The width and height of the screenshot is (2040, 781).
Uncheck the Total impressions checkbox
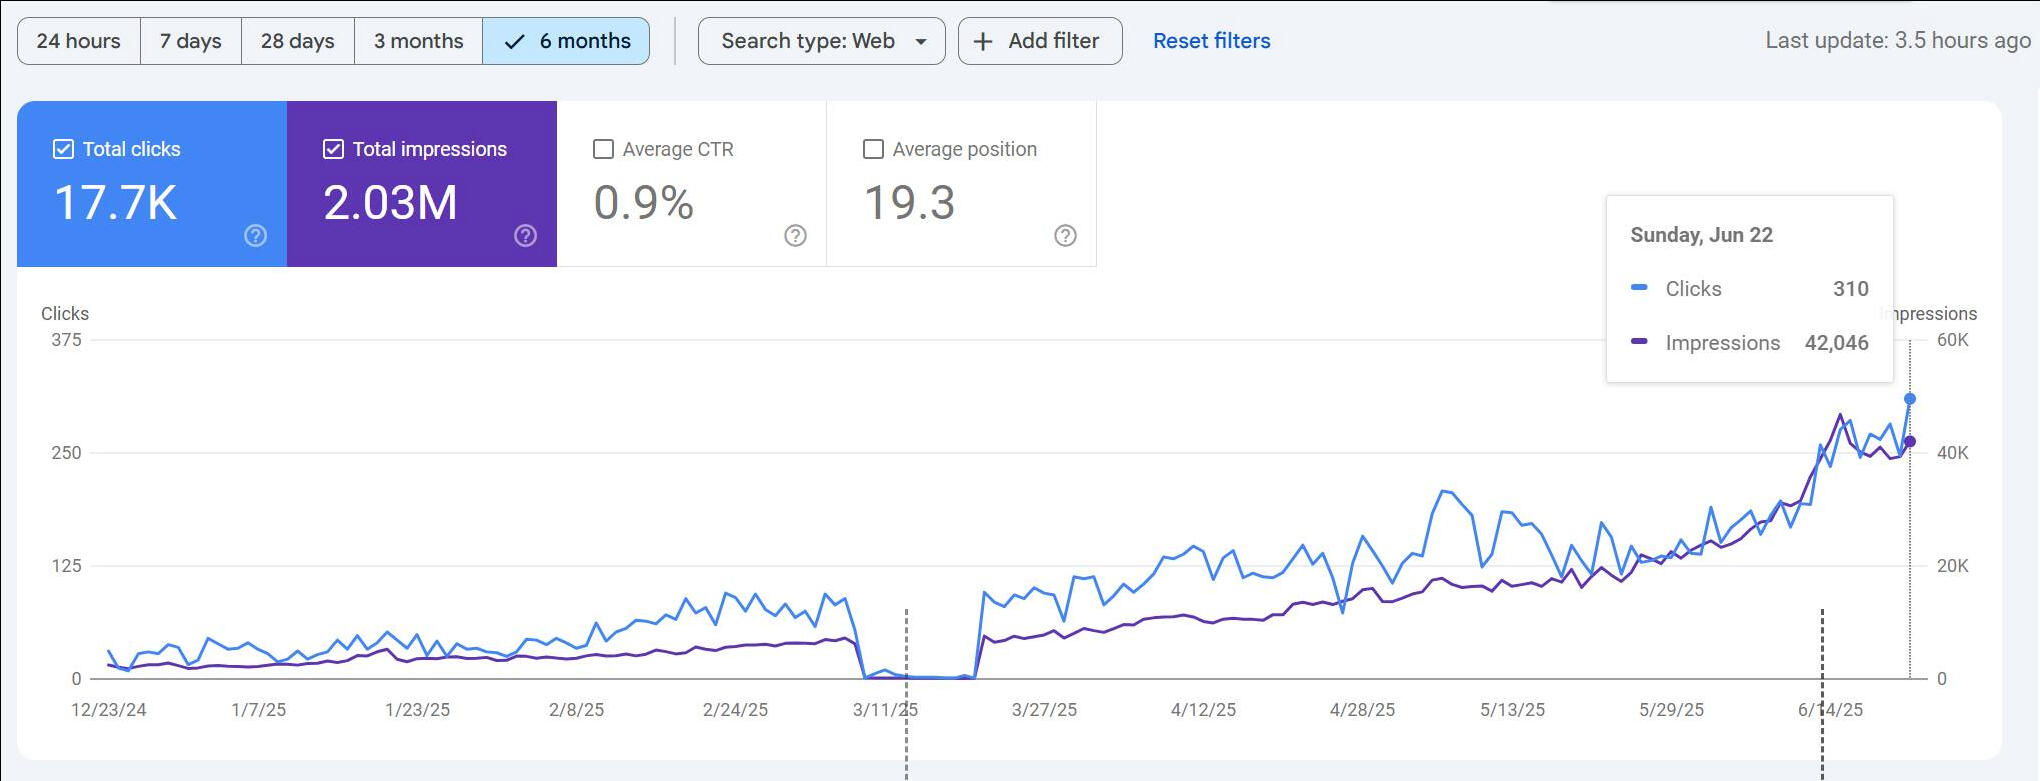[333, 149]
